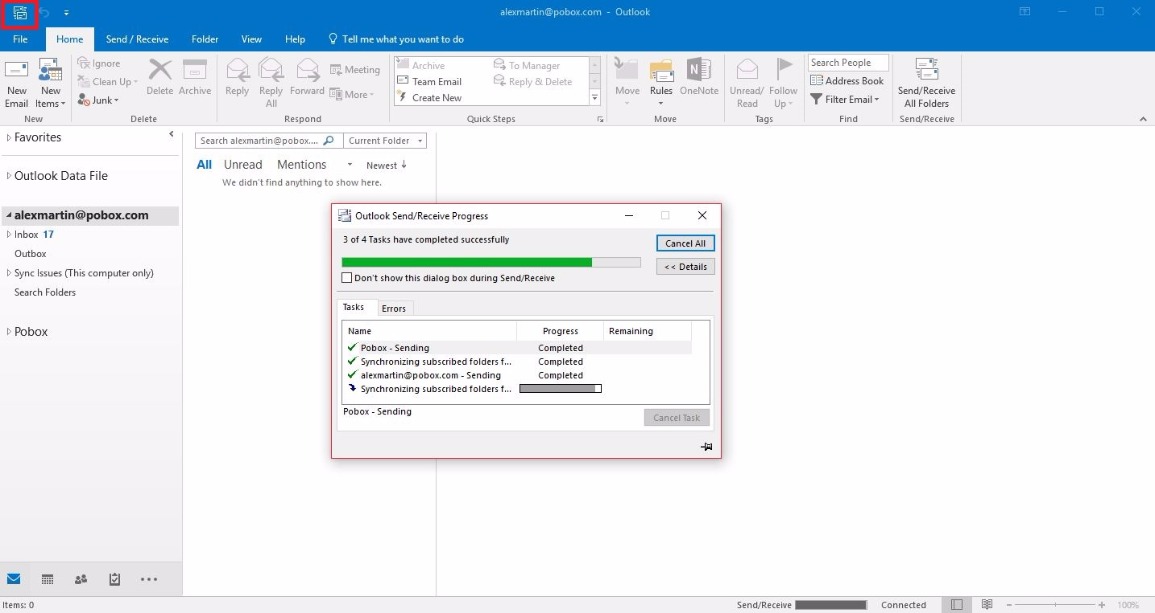Open Customize Quick Access Toolbar dropdown
The image size is (1155, 613).
coord(66,13)
